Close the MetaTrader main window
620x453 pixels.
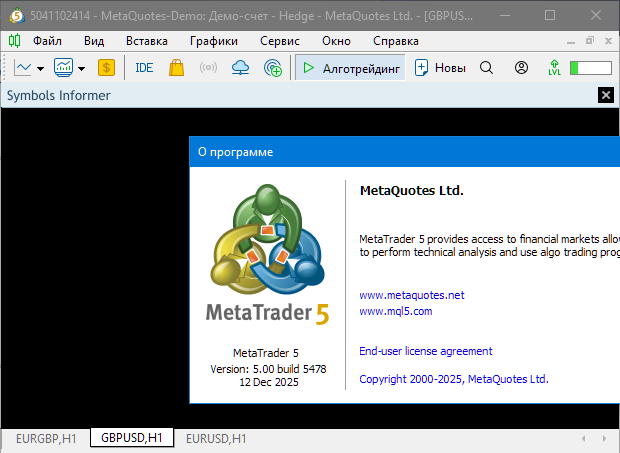click(x=596, y=15)
